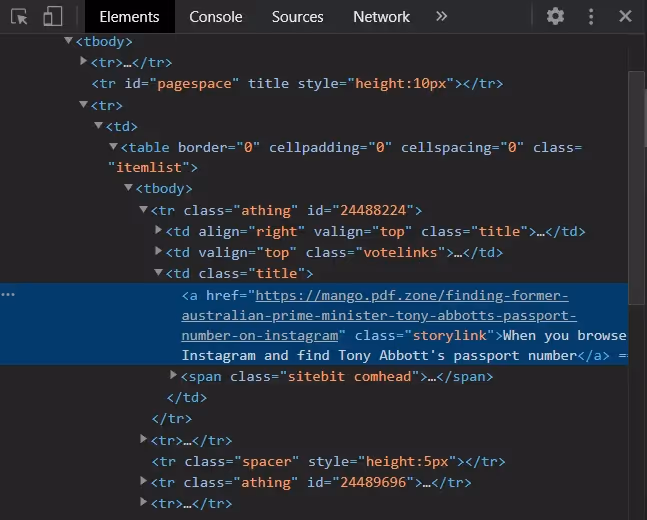Switch to the Elements tab
The width and height of the screenshot is (647, 520).
[x=129, y=17]
